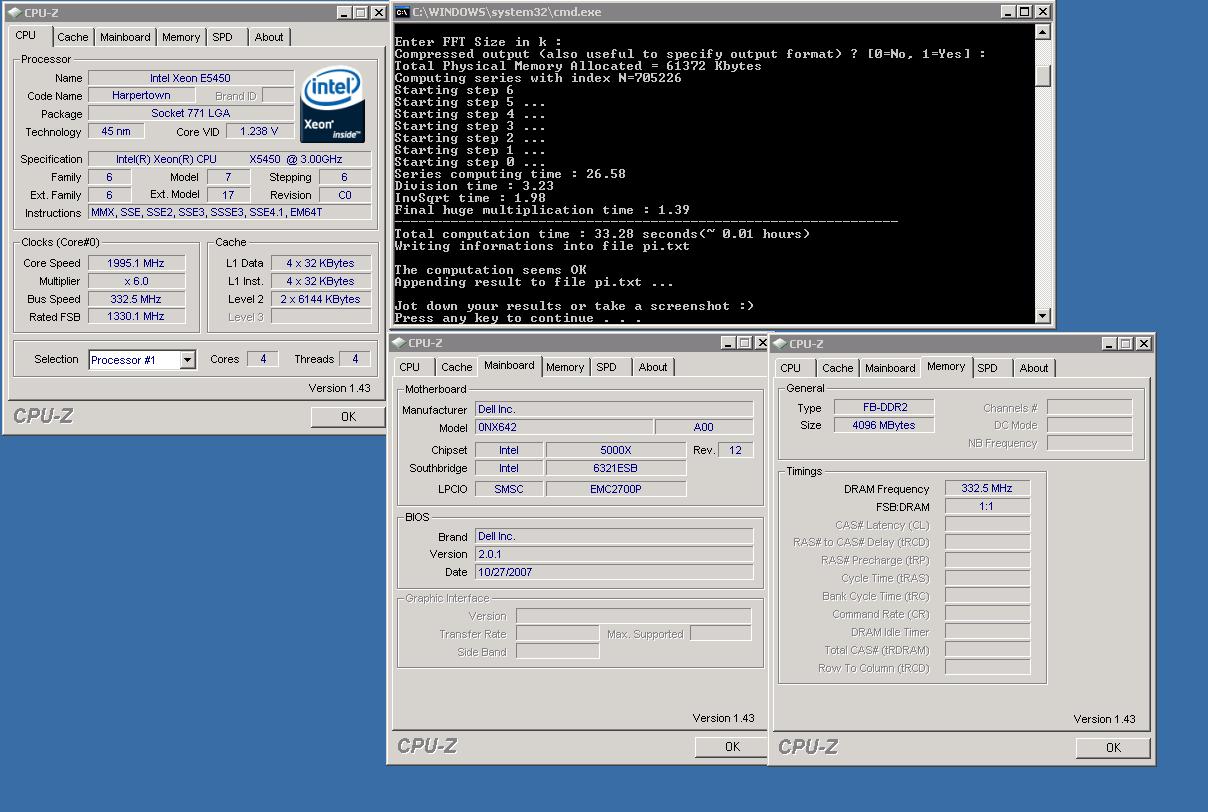Click the DRAM Frequency value '332.5 MHz'
1208x812 pixels.
(x=987, y=489)
